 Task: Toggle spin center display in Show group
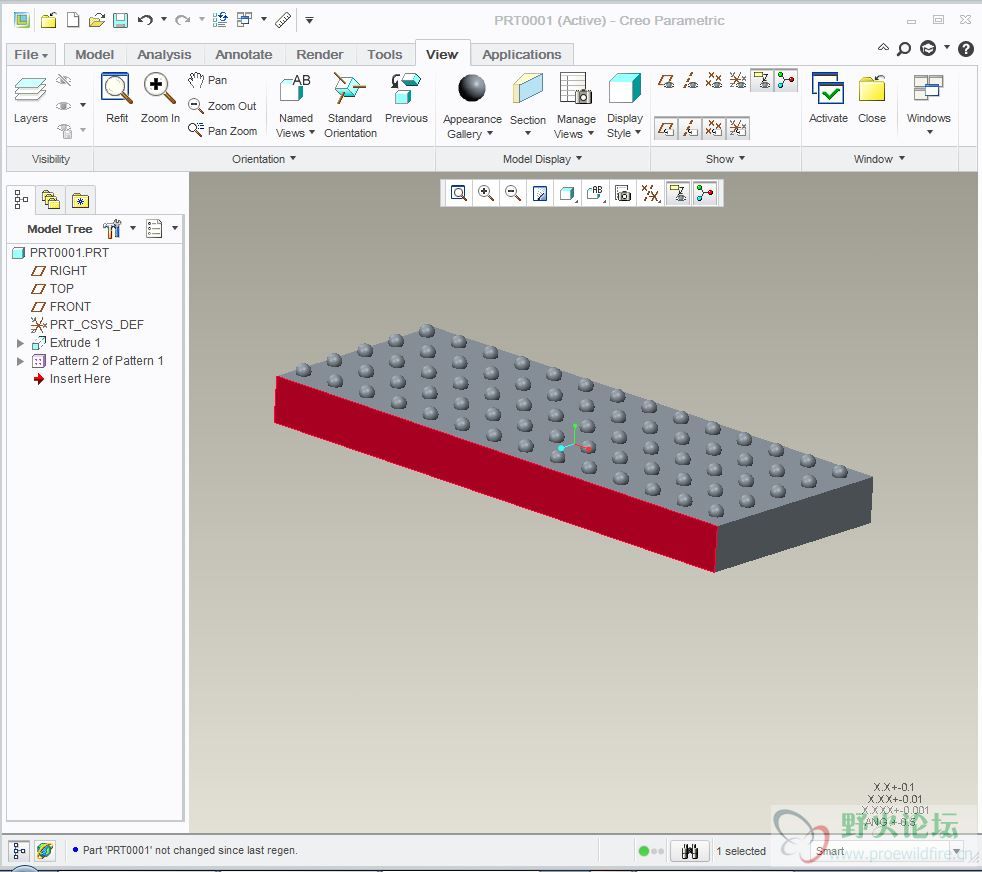786,80
